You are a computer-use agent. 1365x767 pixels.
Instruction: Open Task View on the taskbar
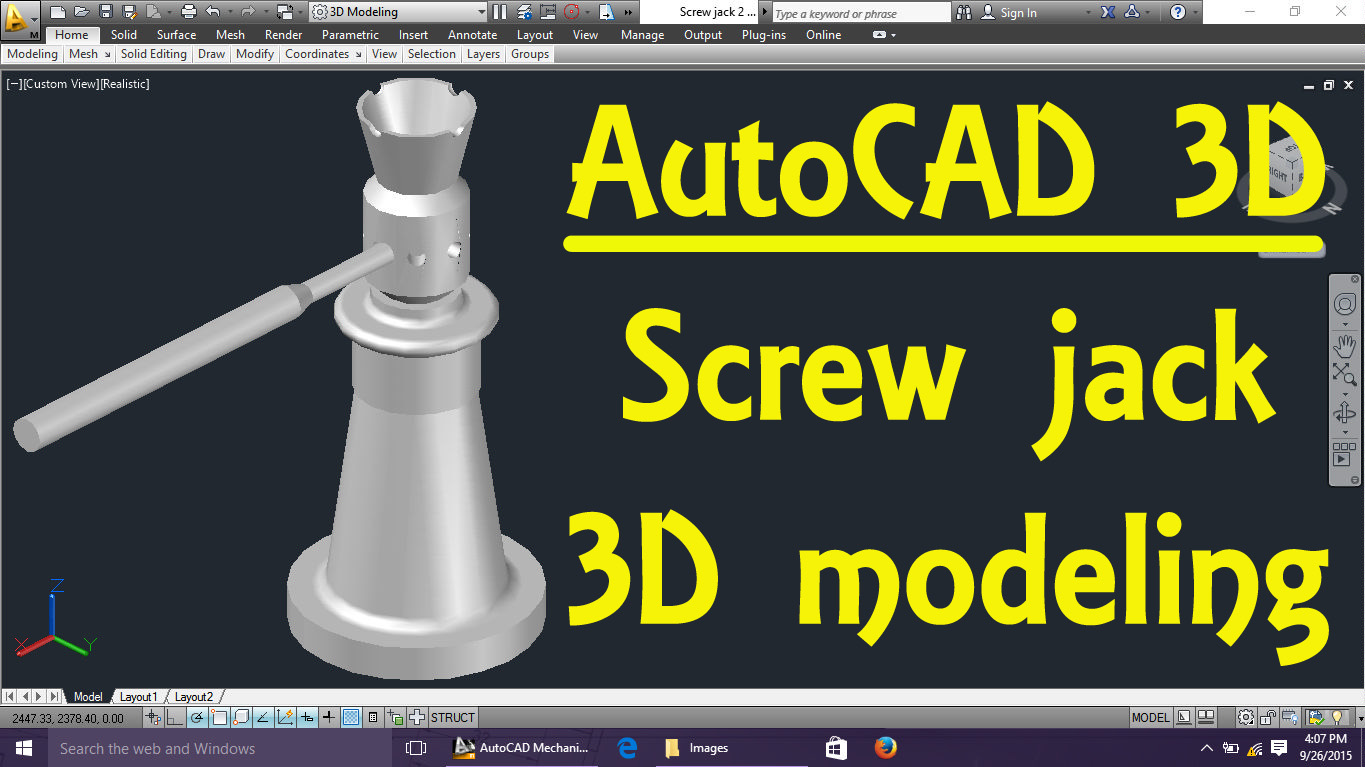point(416,748)
